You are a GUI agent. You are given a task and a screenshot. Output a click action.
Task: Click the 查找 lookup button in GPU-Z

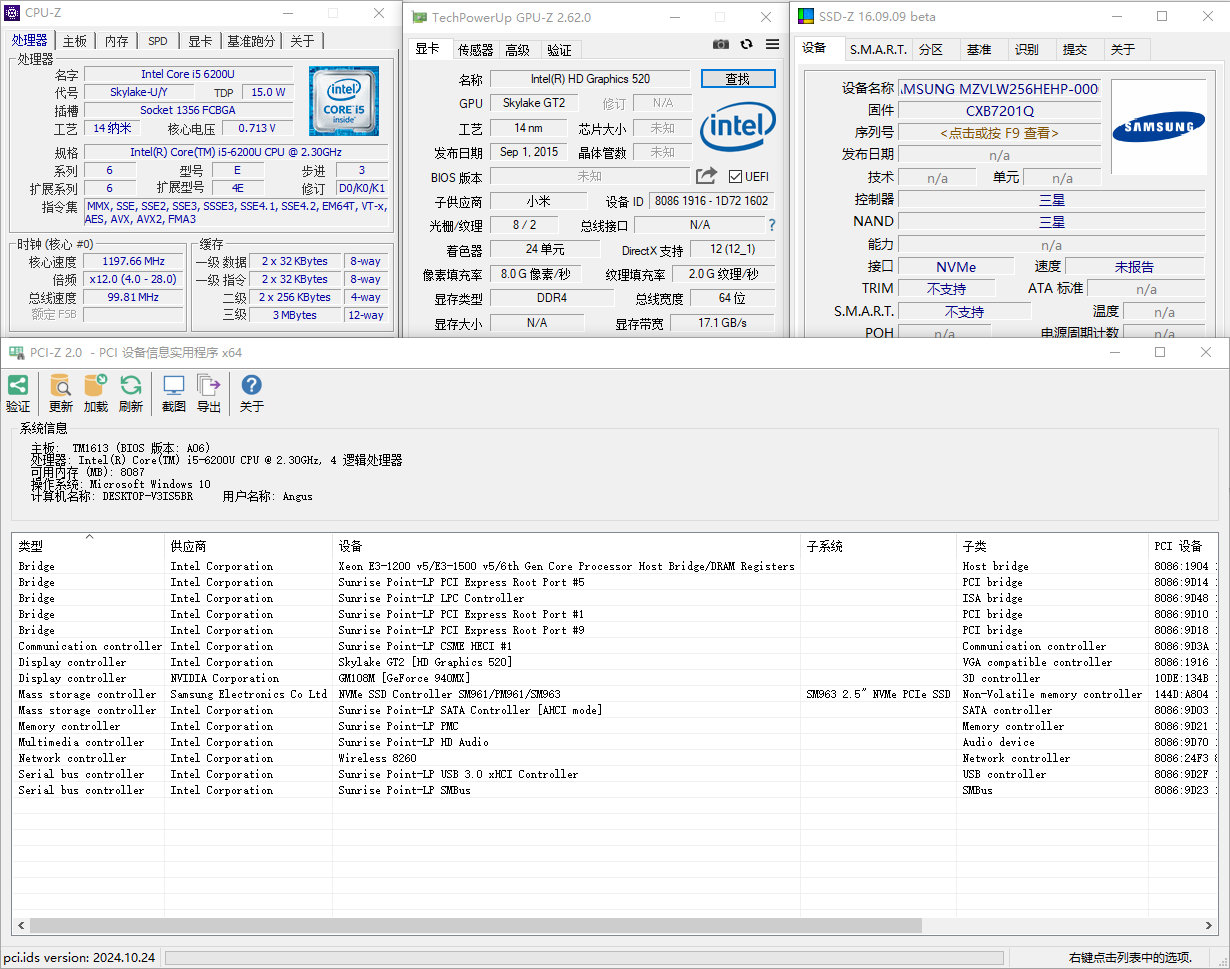click(x=738, y=79)
